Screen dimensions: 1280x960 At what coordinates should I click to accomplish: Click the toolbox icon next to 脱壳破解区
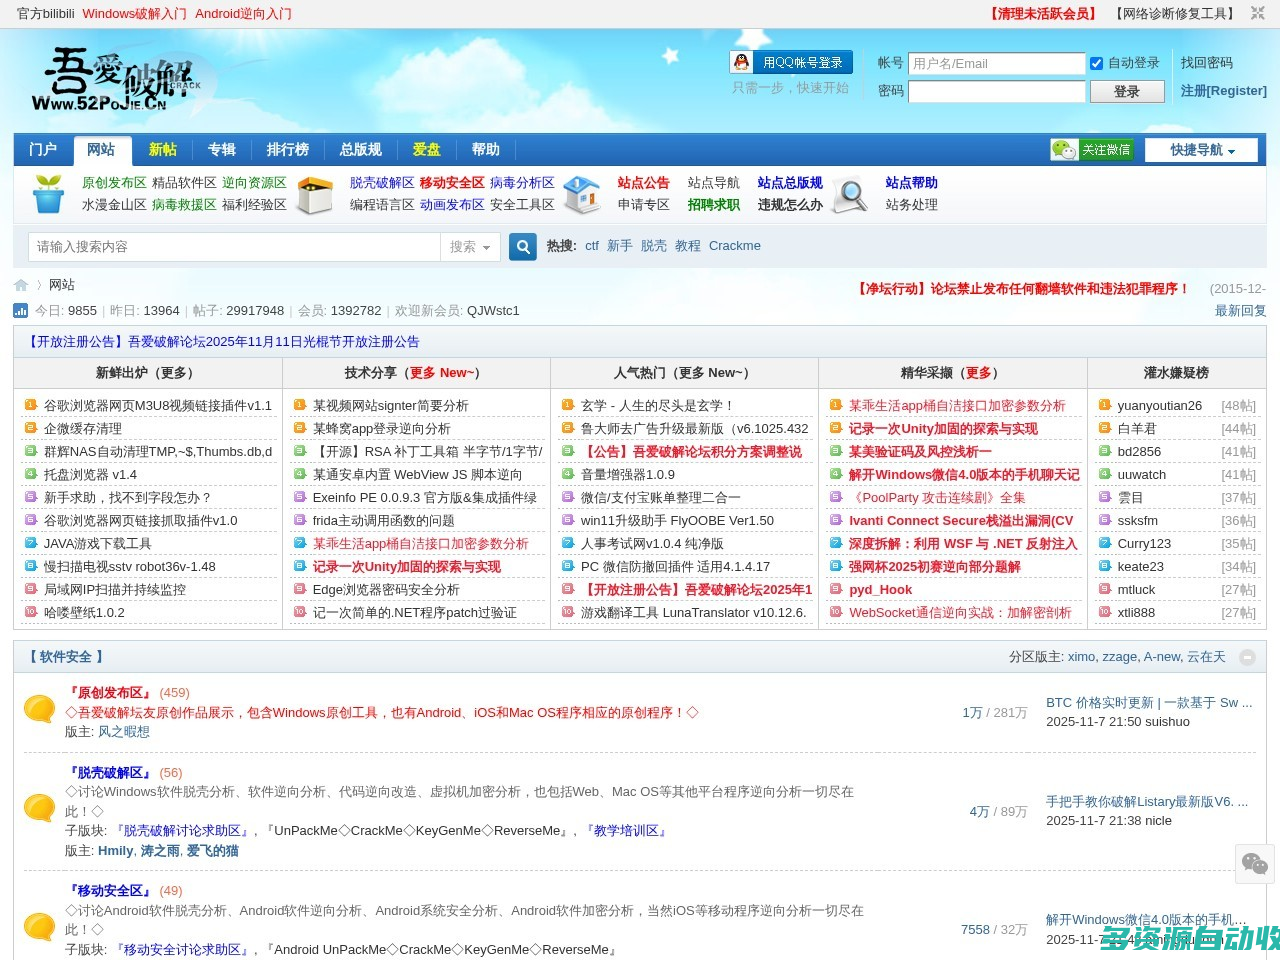click(316, 195)
